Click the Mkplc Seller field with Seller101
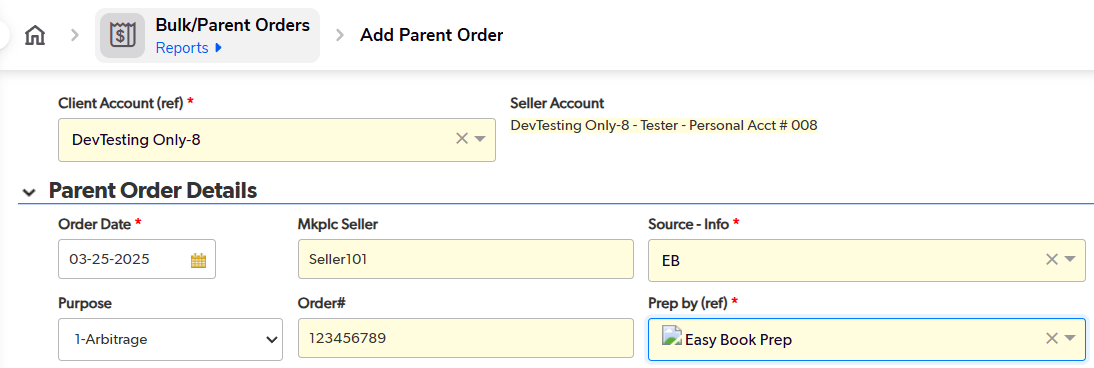Image resolution: width=1094 pixels, height=368 pixels. (x=465, y=259)
